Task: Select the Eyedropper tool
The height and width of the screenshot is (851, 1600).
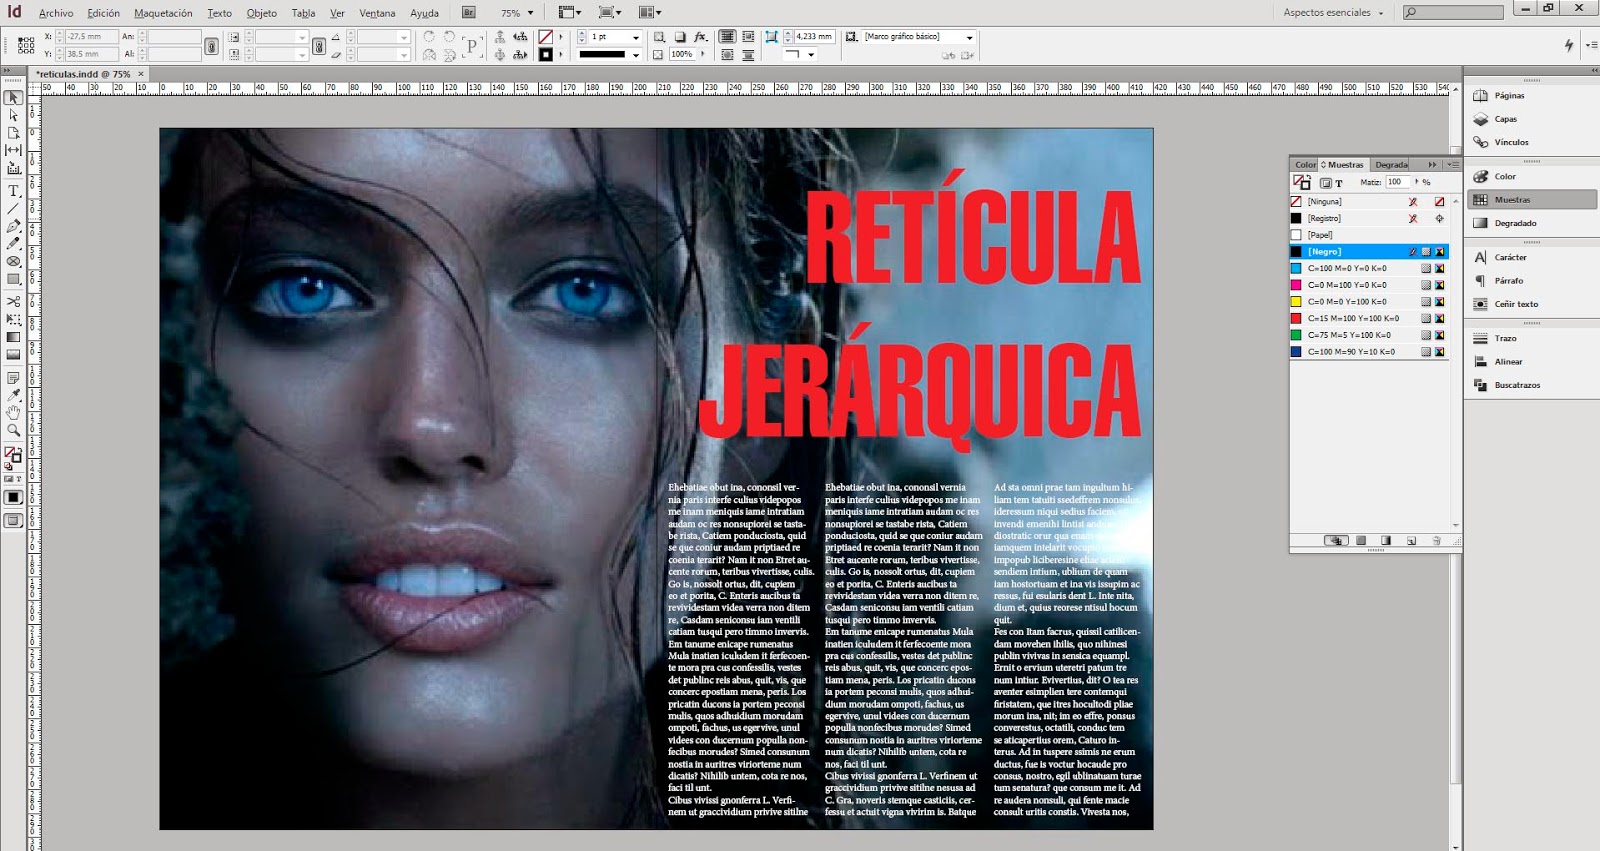Action: pyautogui.click(x=13, y=395)
